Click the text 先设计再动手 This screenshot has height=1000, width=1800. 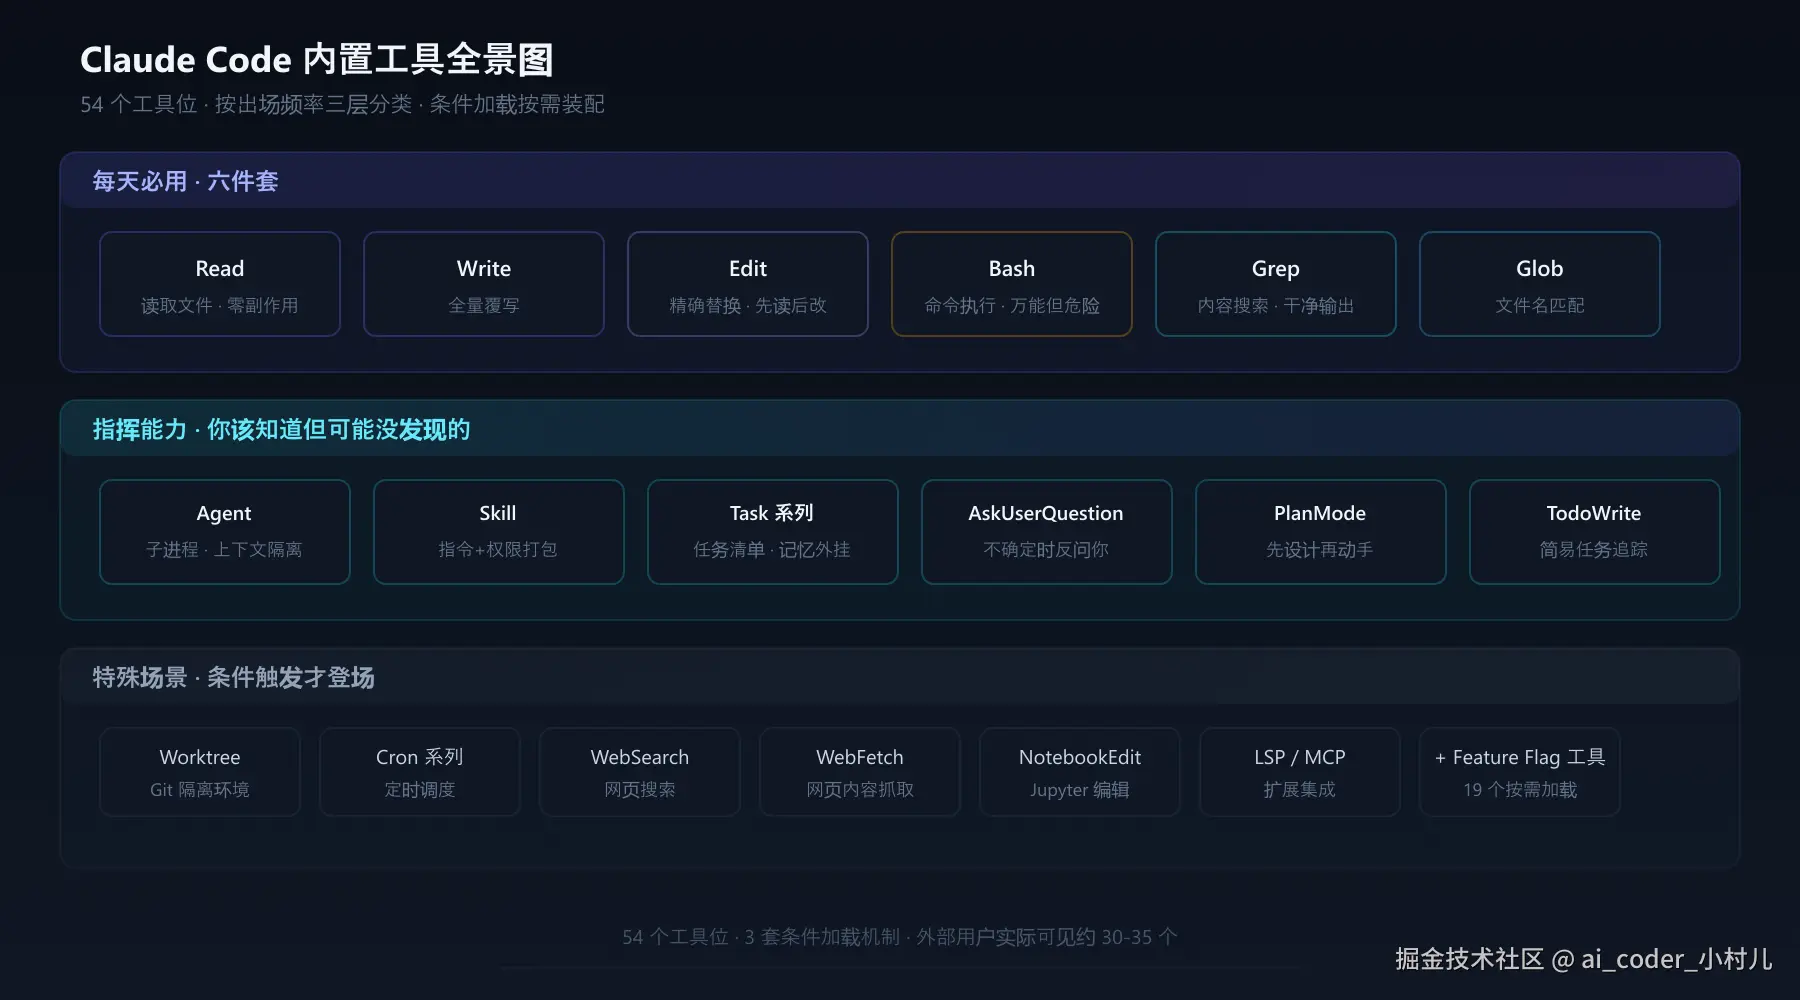click(x=1320, y=549)
